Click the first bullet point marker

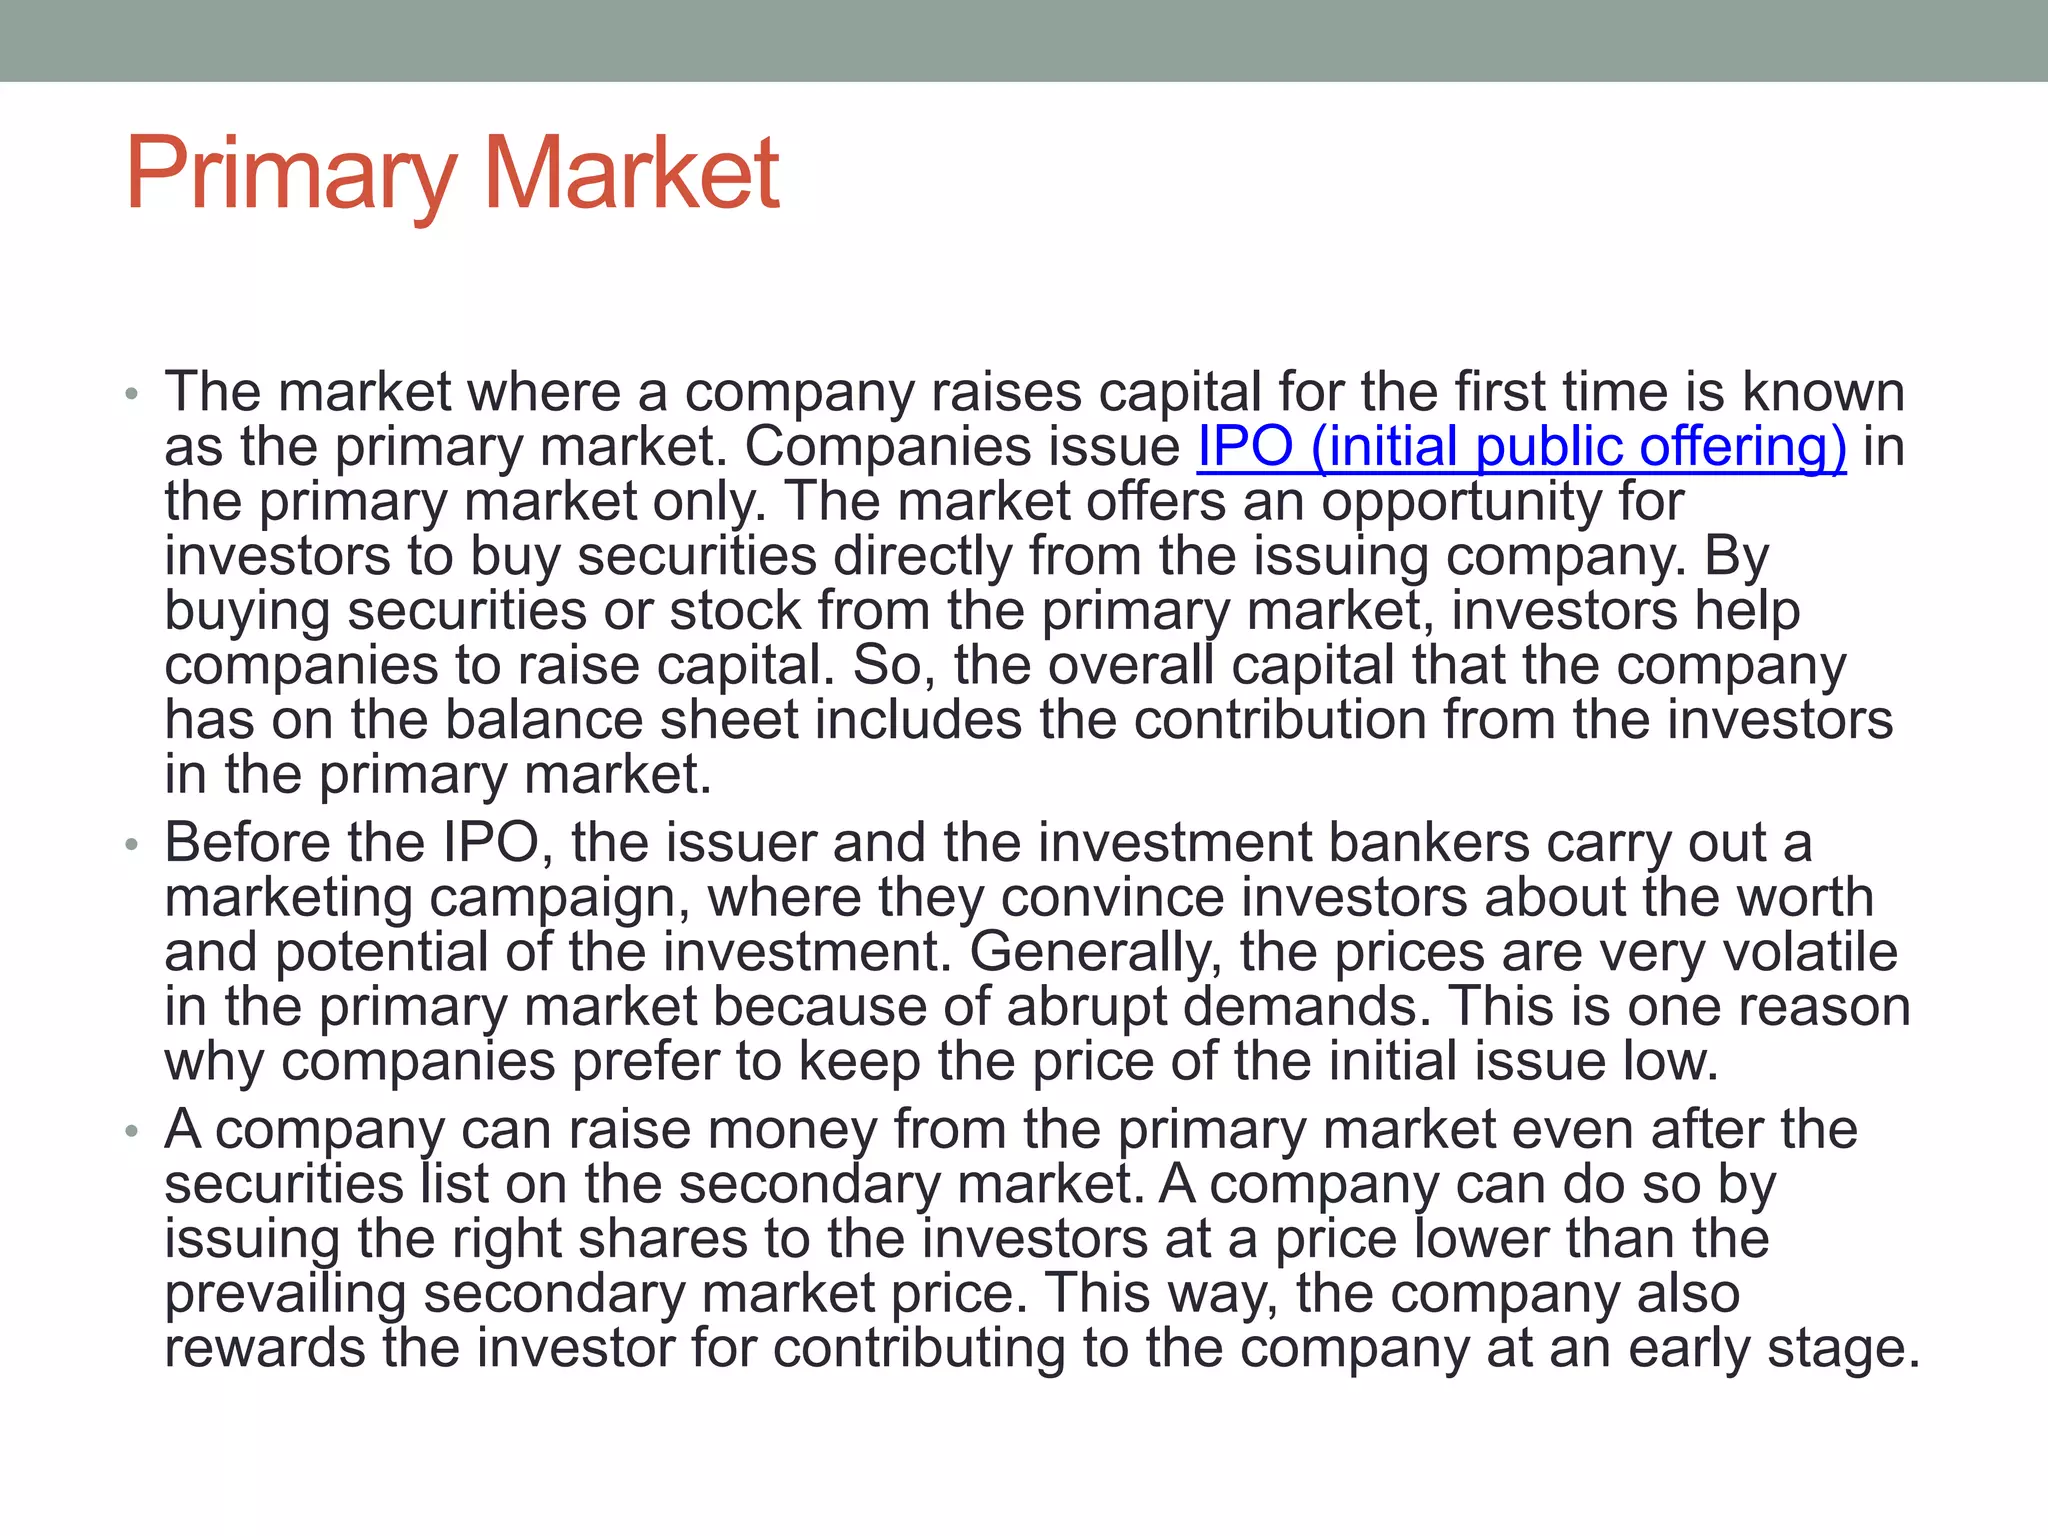131,393
